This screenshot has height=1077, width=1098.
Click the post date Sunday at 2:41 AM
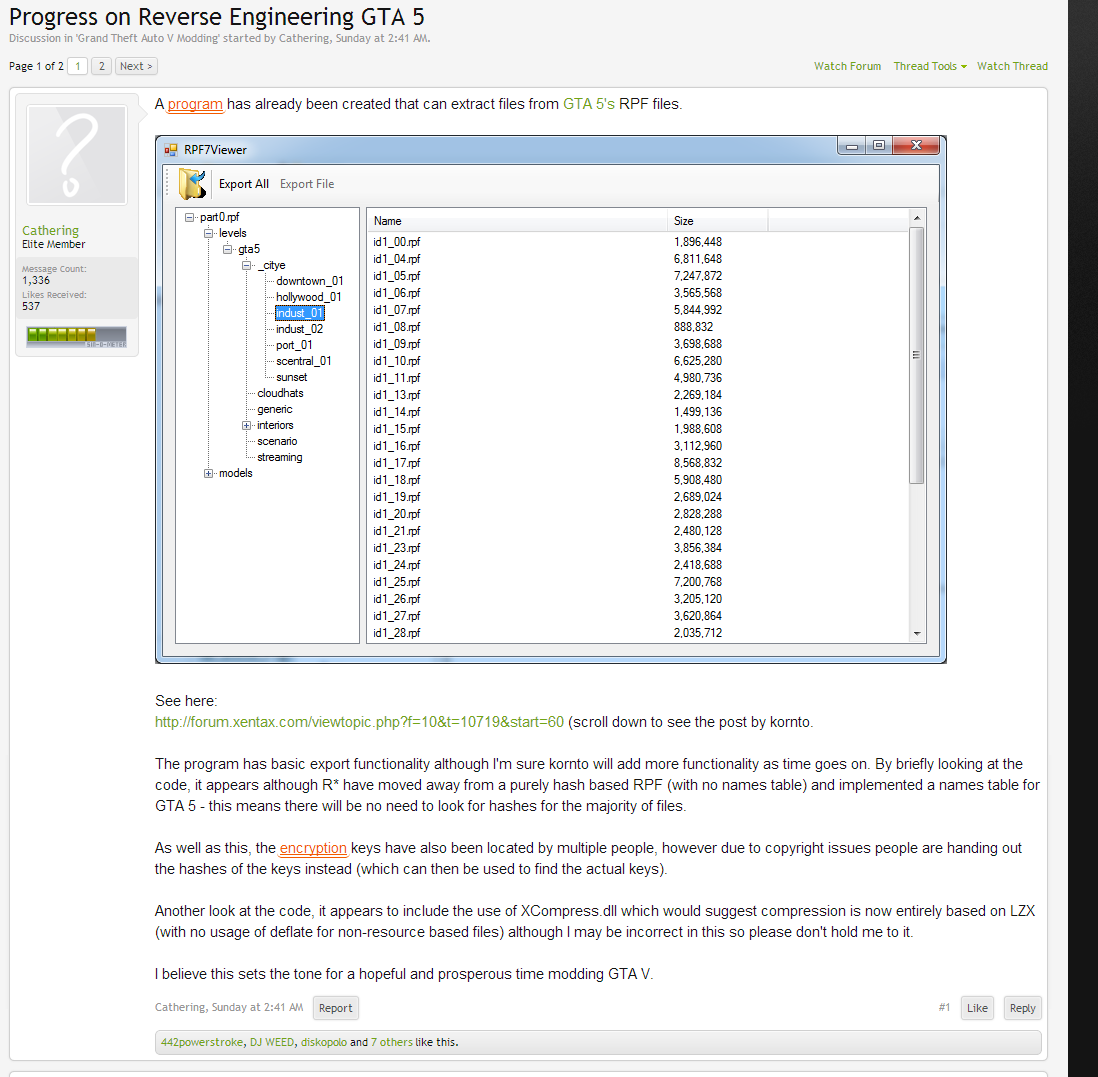(257, 1007)
